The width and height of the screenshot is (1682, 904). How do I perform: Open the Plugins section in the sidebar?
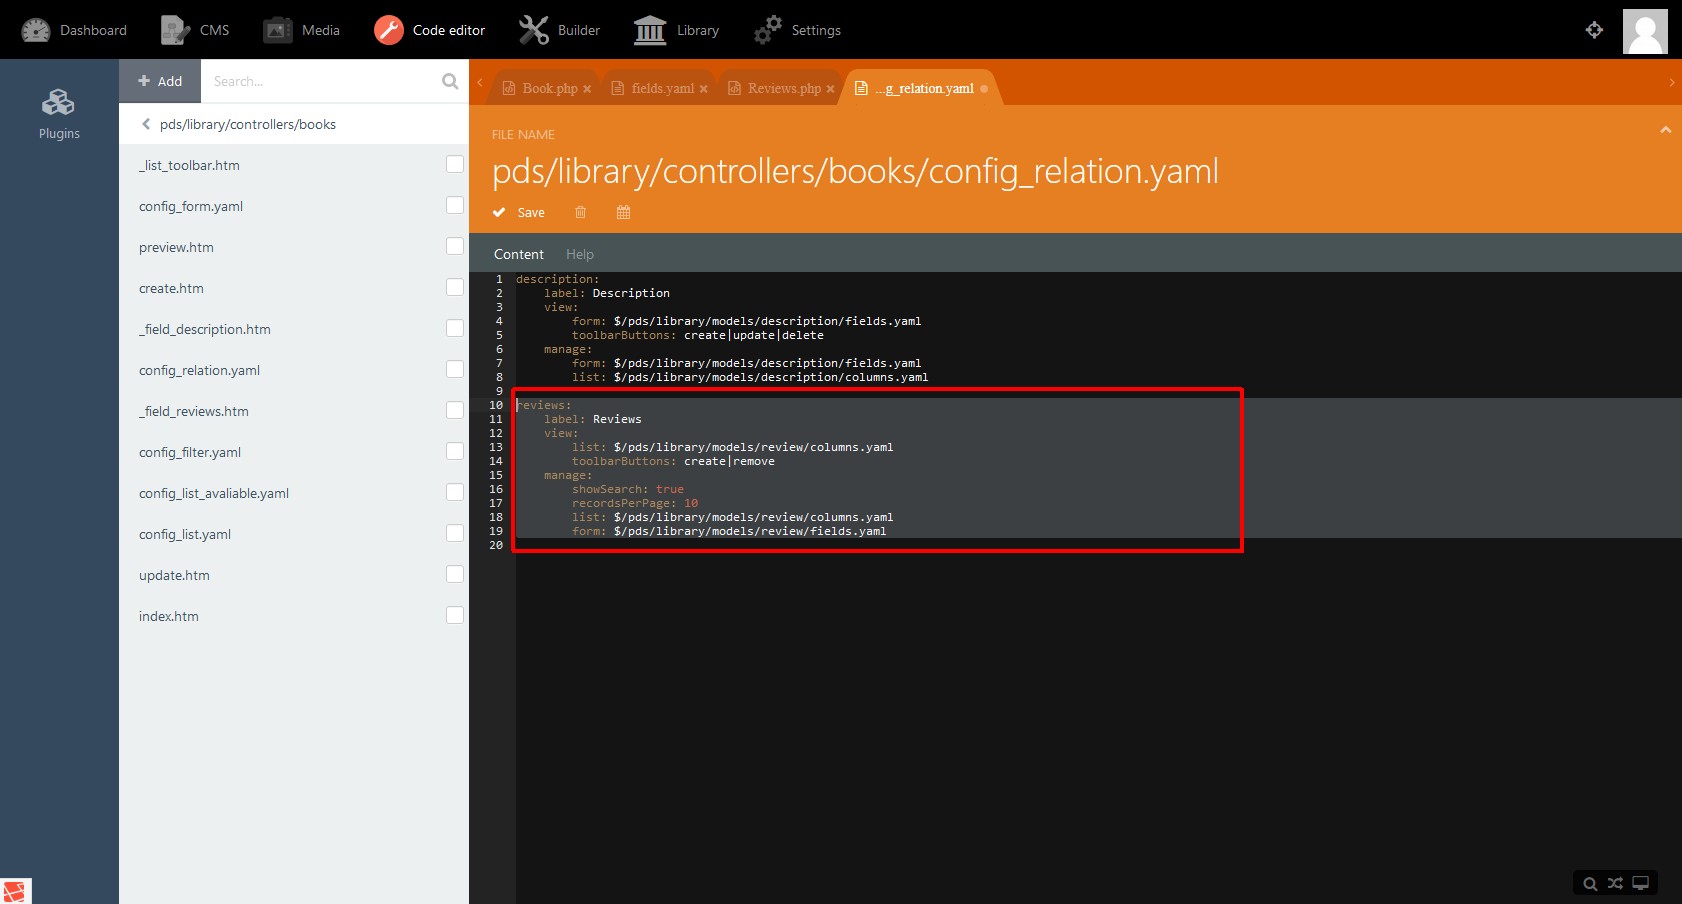tap(59, 114)
